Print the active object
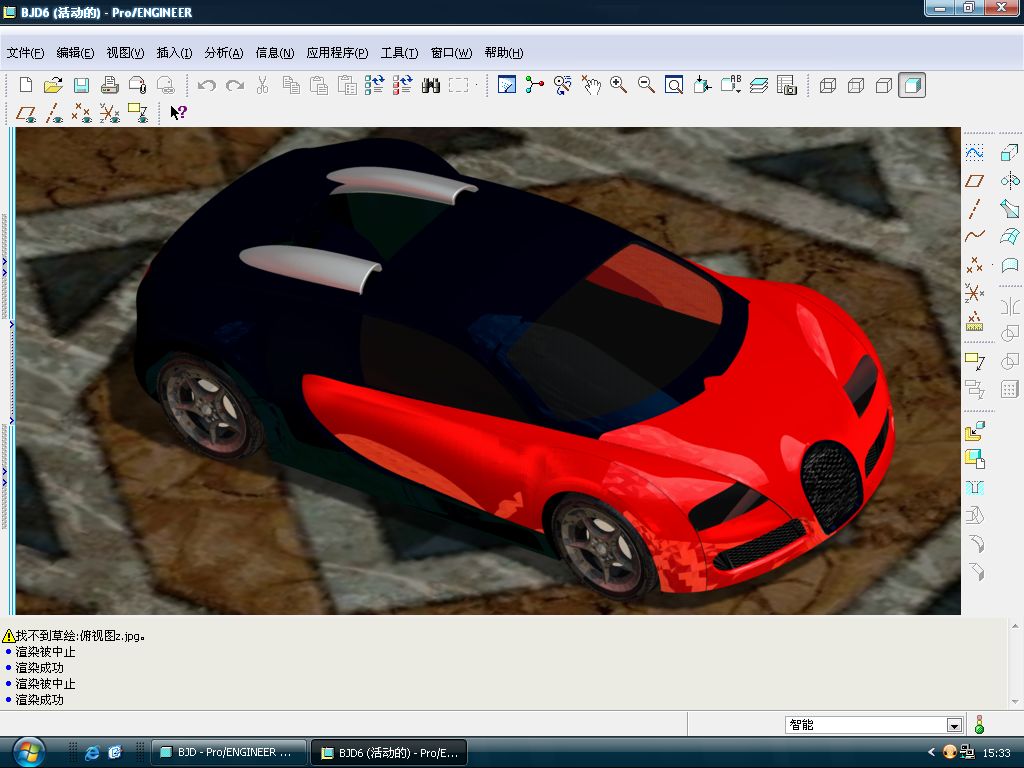This screenshot has width=1024, height=768. point(110,85)
